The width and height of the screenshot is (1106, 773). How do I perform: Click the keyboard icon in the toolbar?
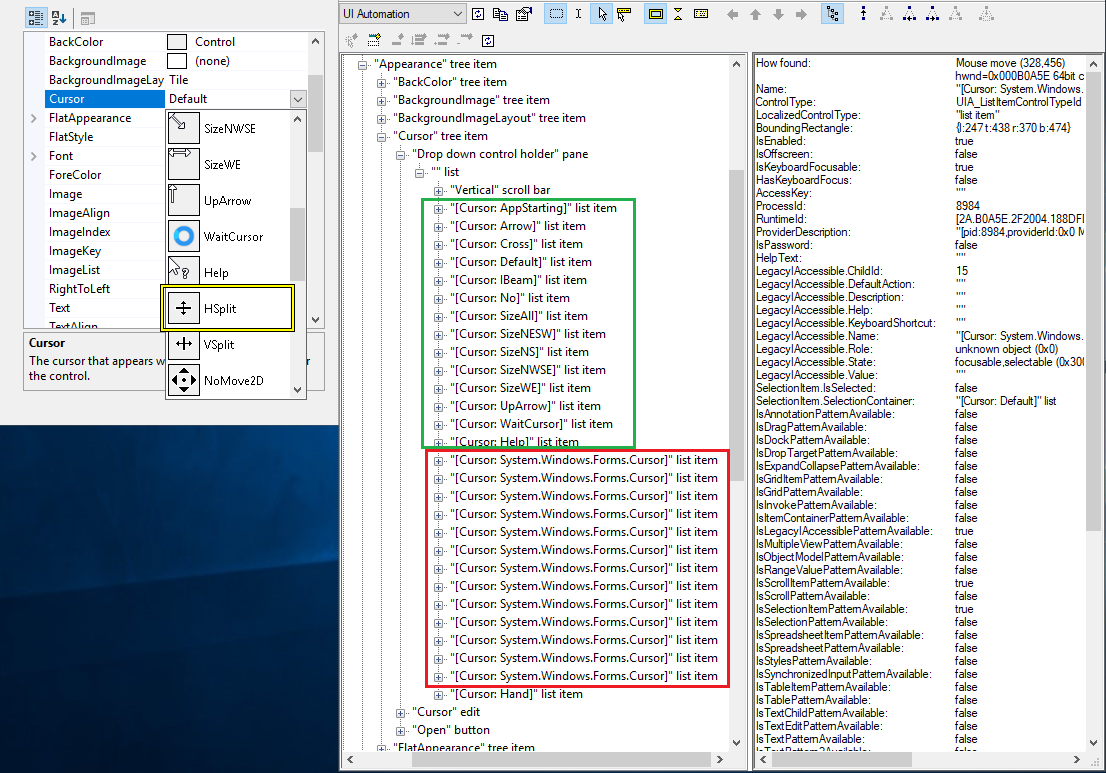click(701, 13)
